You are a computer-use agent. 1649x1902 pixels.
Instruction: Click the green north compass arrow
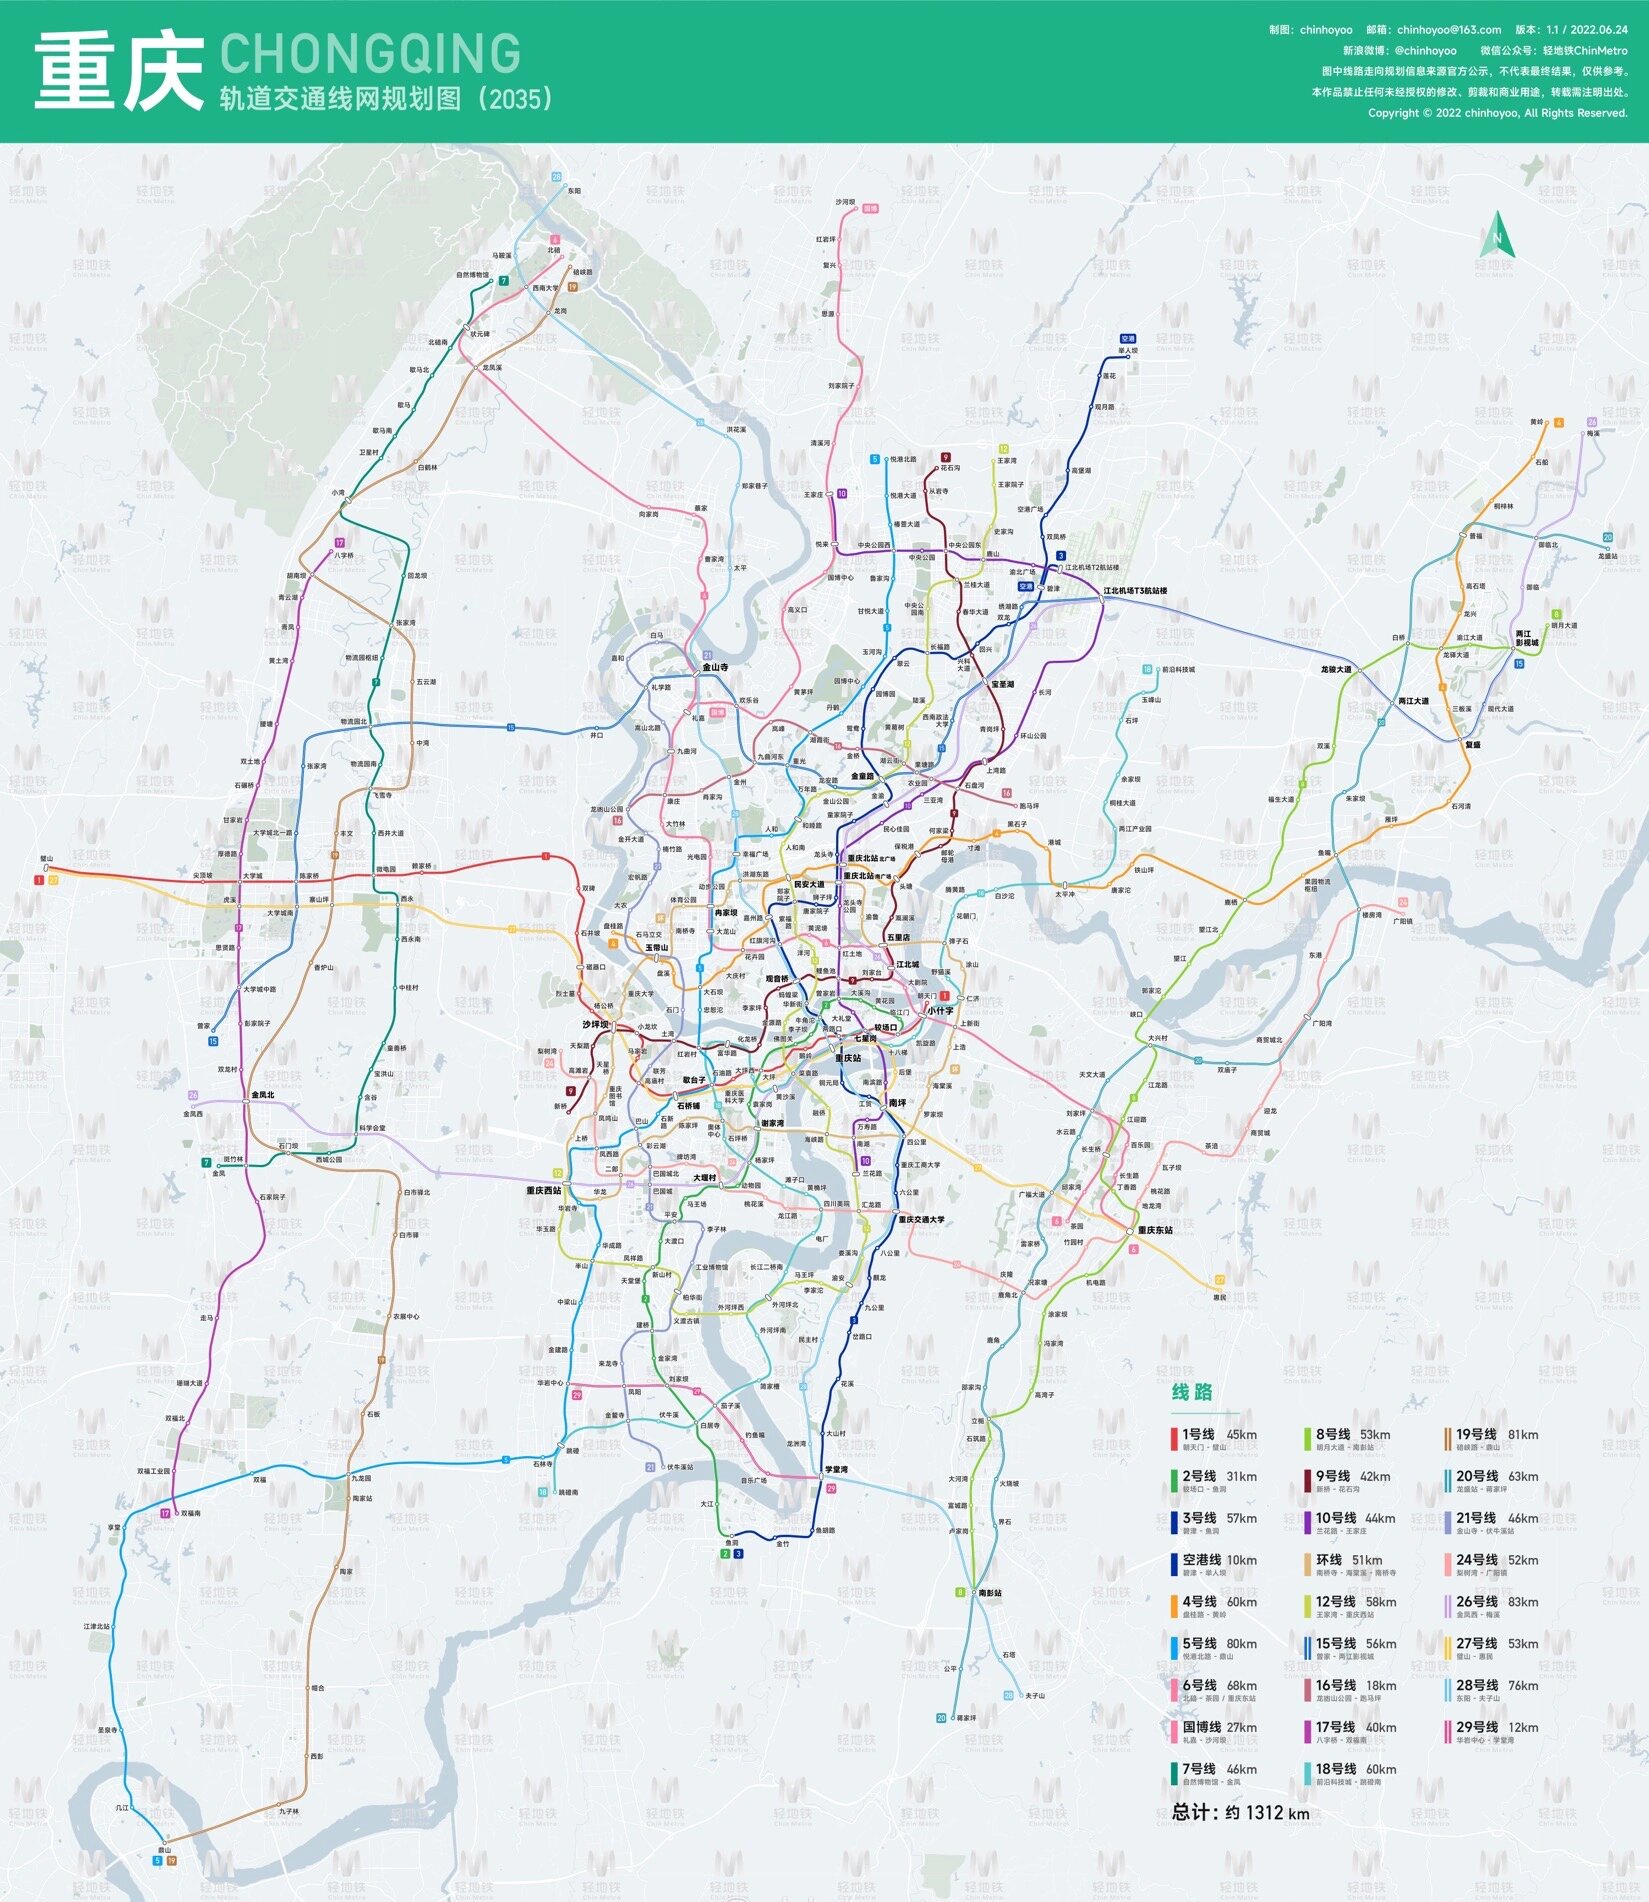1498,235
